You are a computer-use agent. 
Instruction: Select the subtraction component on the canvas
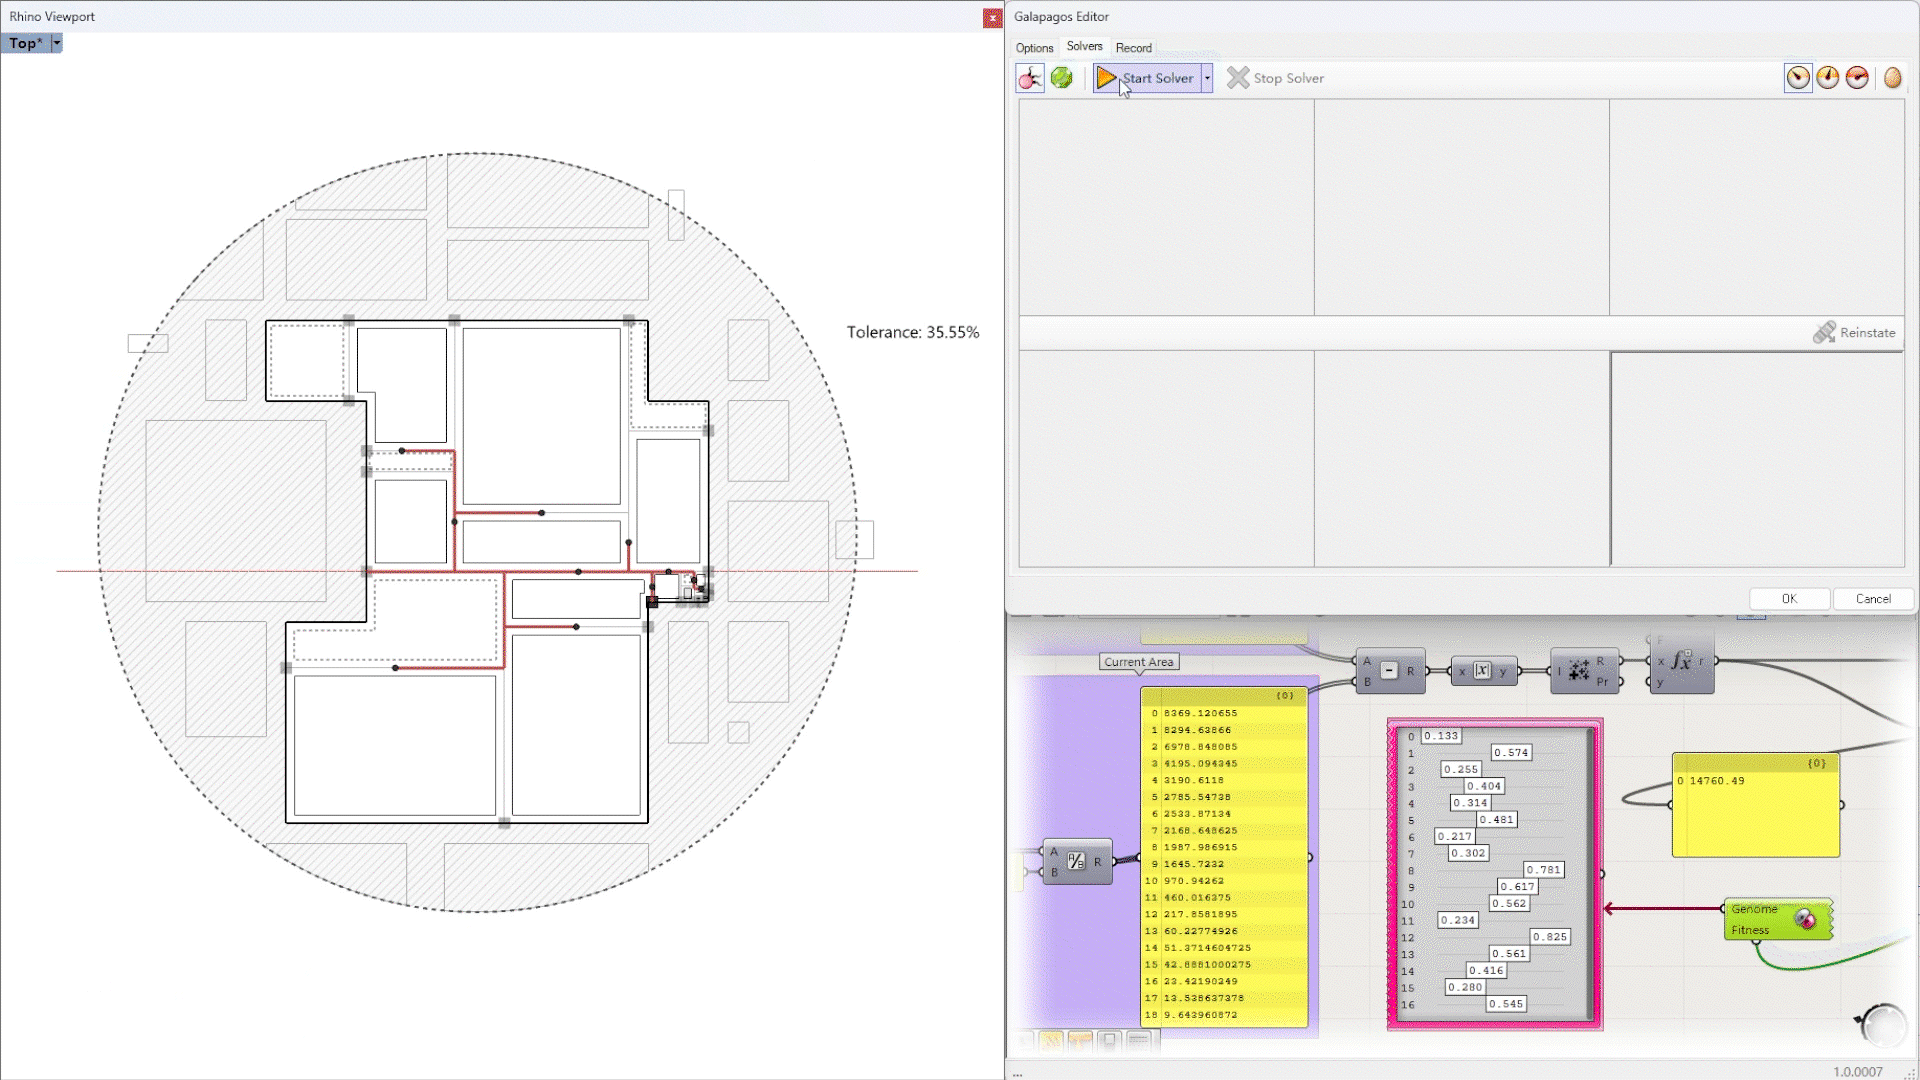pos(1389,671)
